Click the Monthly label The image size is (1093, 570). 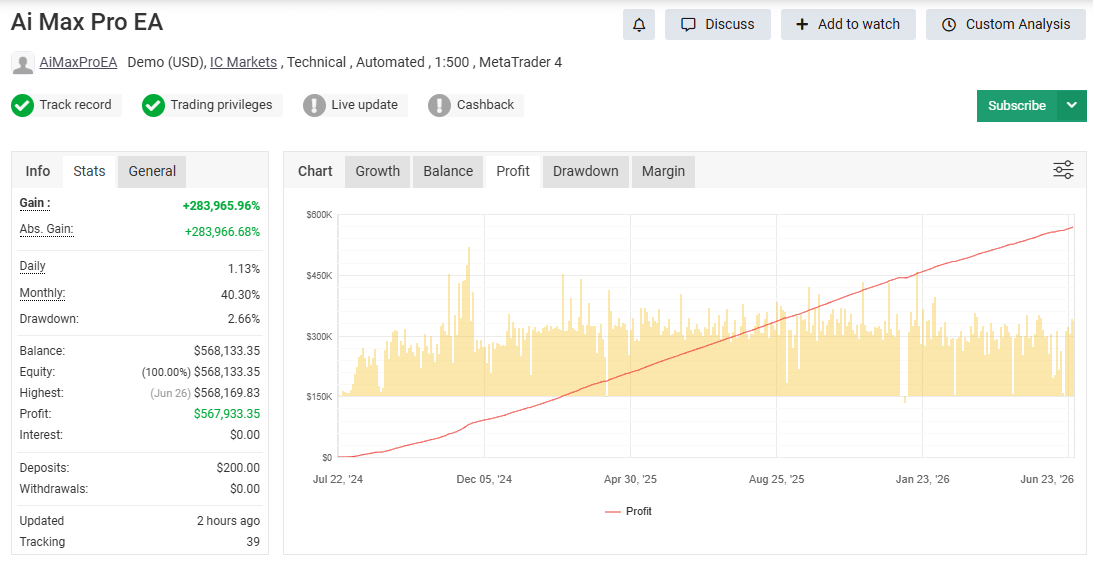43,293
